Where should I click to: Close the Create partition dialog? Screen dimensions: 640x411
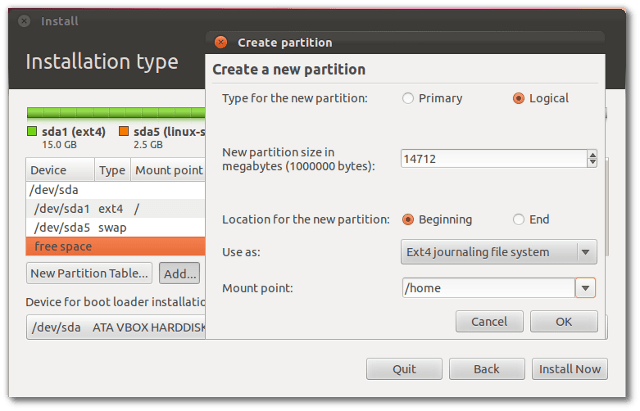click(221, 42)
